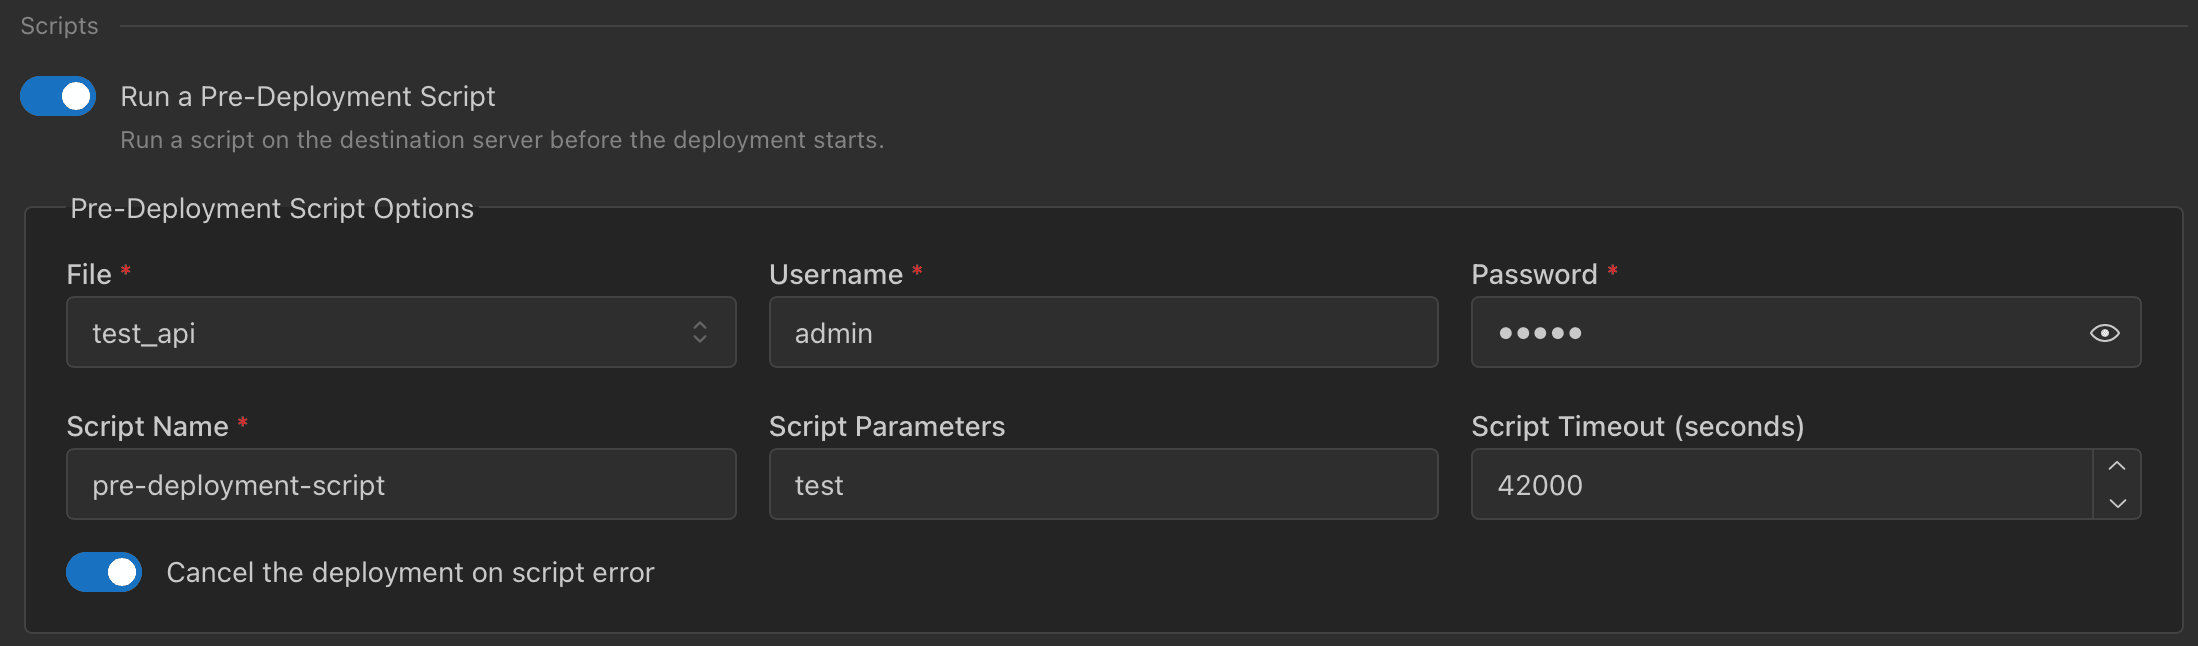Screen dimensions: 2198x646
Task: Open the File selector showing test_api
Action: 400,332
